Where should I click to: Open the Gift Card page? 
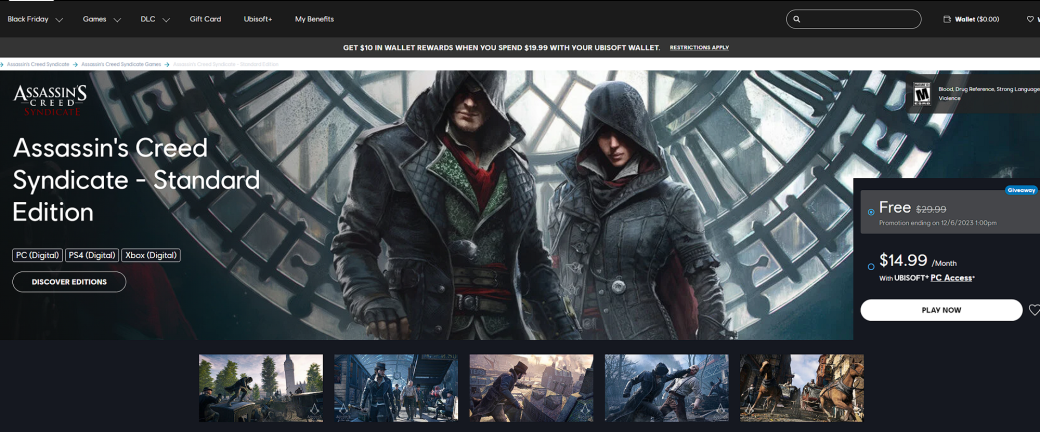(206, 19)
